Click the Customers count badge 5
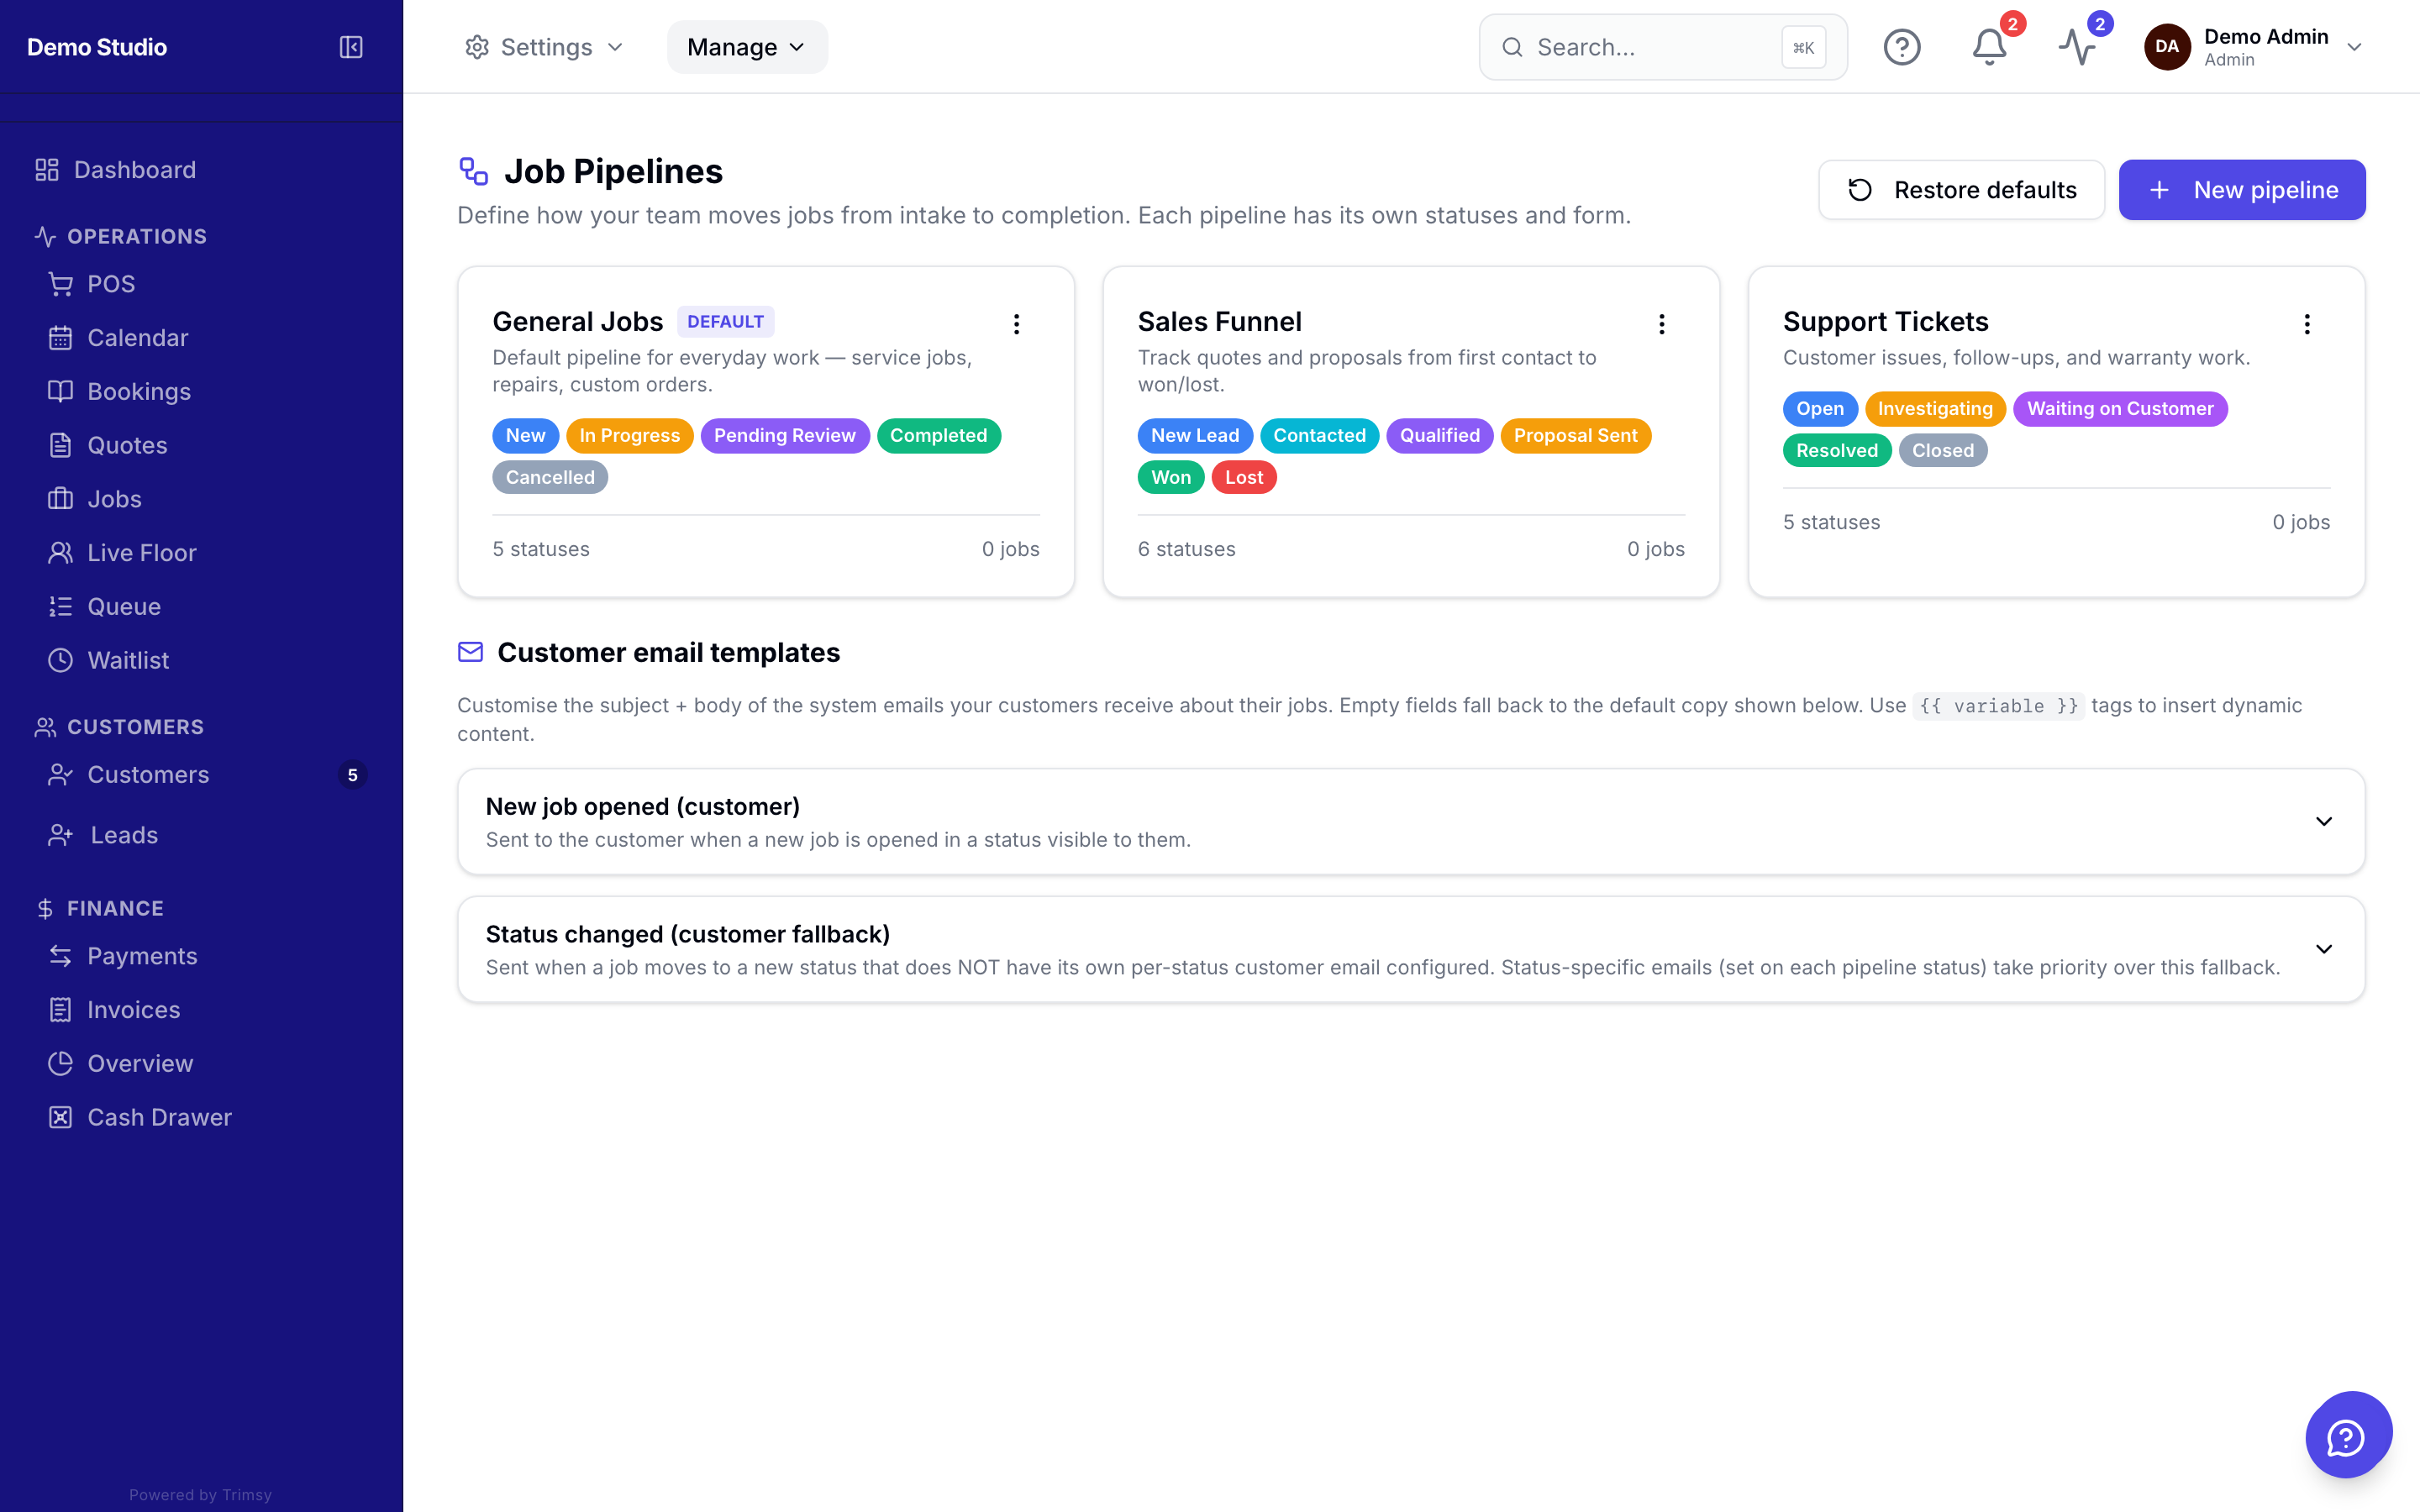The width and height of the screenshot is (2420, 1512). [352, 775]
